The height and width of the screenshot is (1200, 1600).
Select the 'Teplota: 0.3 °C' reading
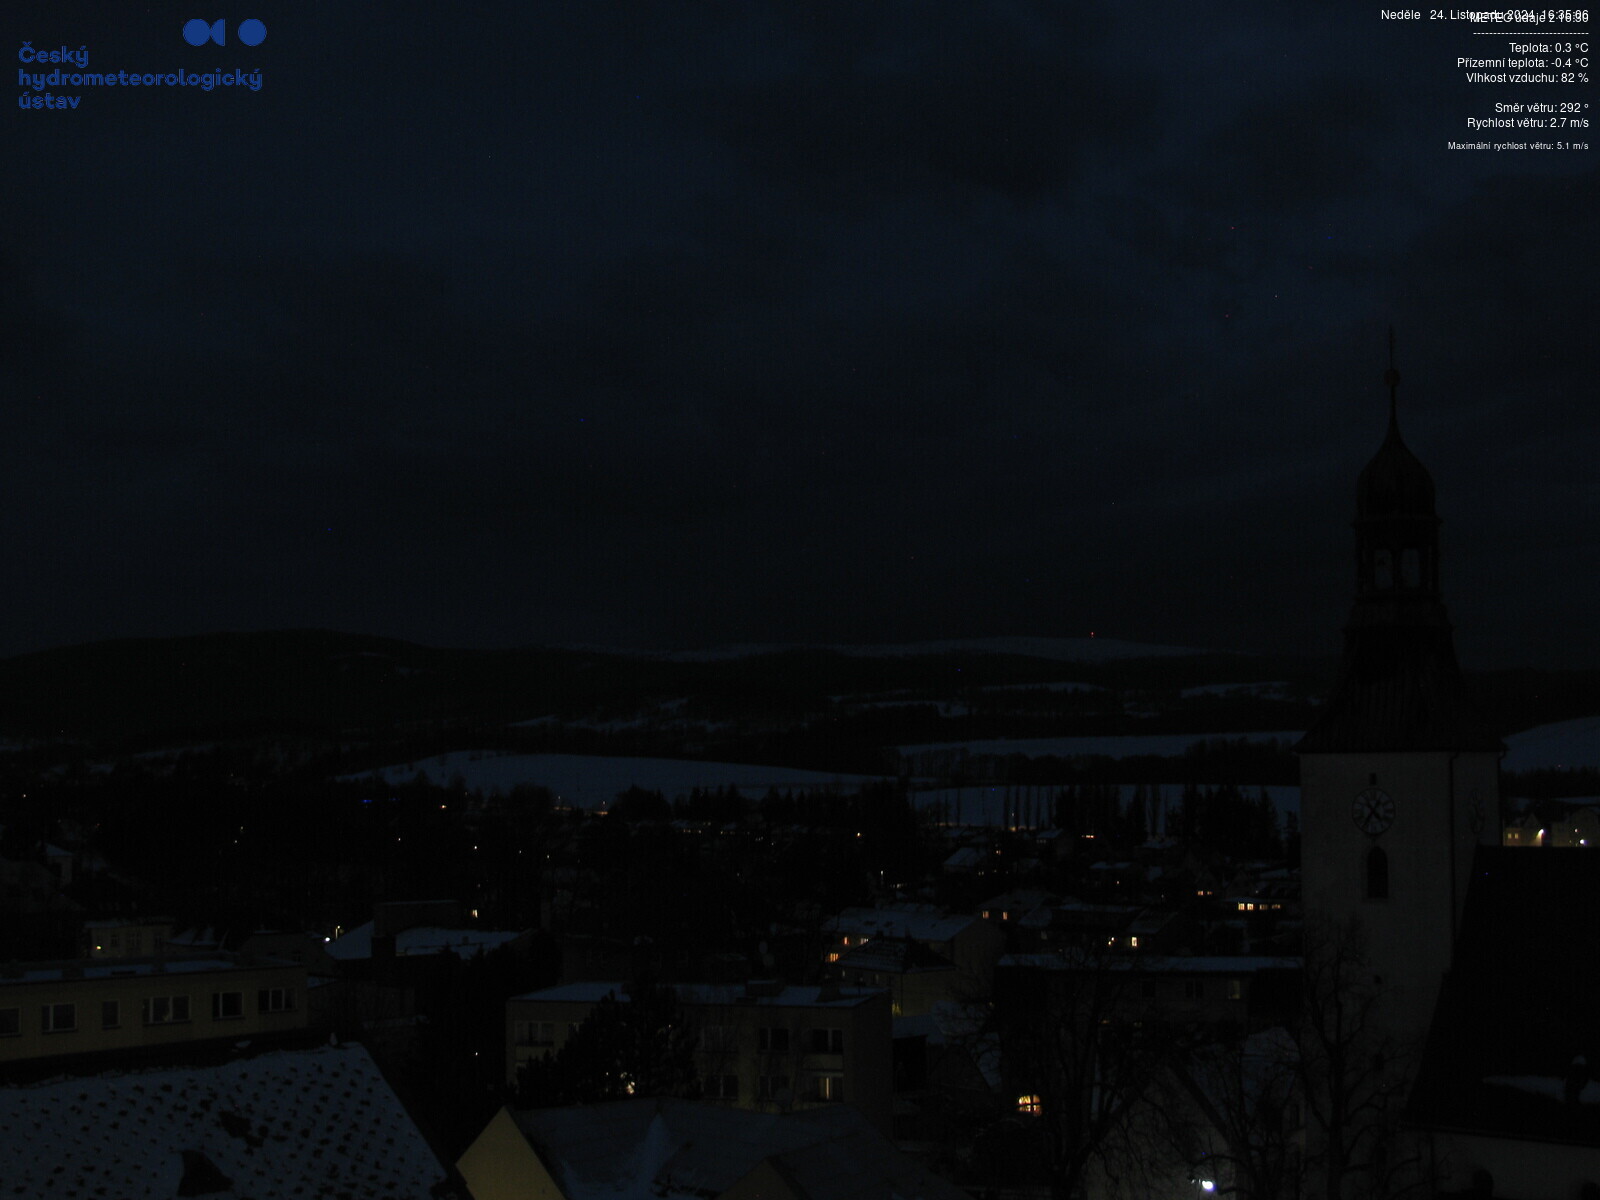pyautogui.click(x=1548, y=48)
